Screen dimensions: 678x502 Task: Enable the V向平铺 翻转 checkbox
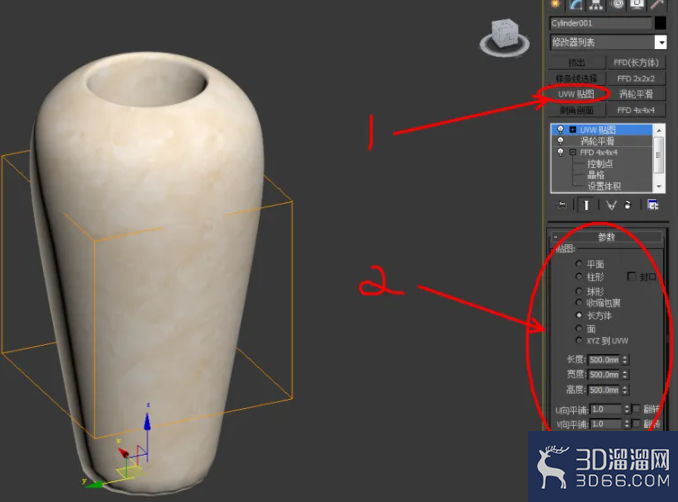(636, 424)
